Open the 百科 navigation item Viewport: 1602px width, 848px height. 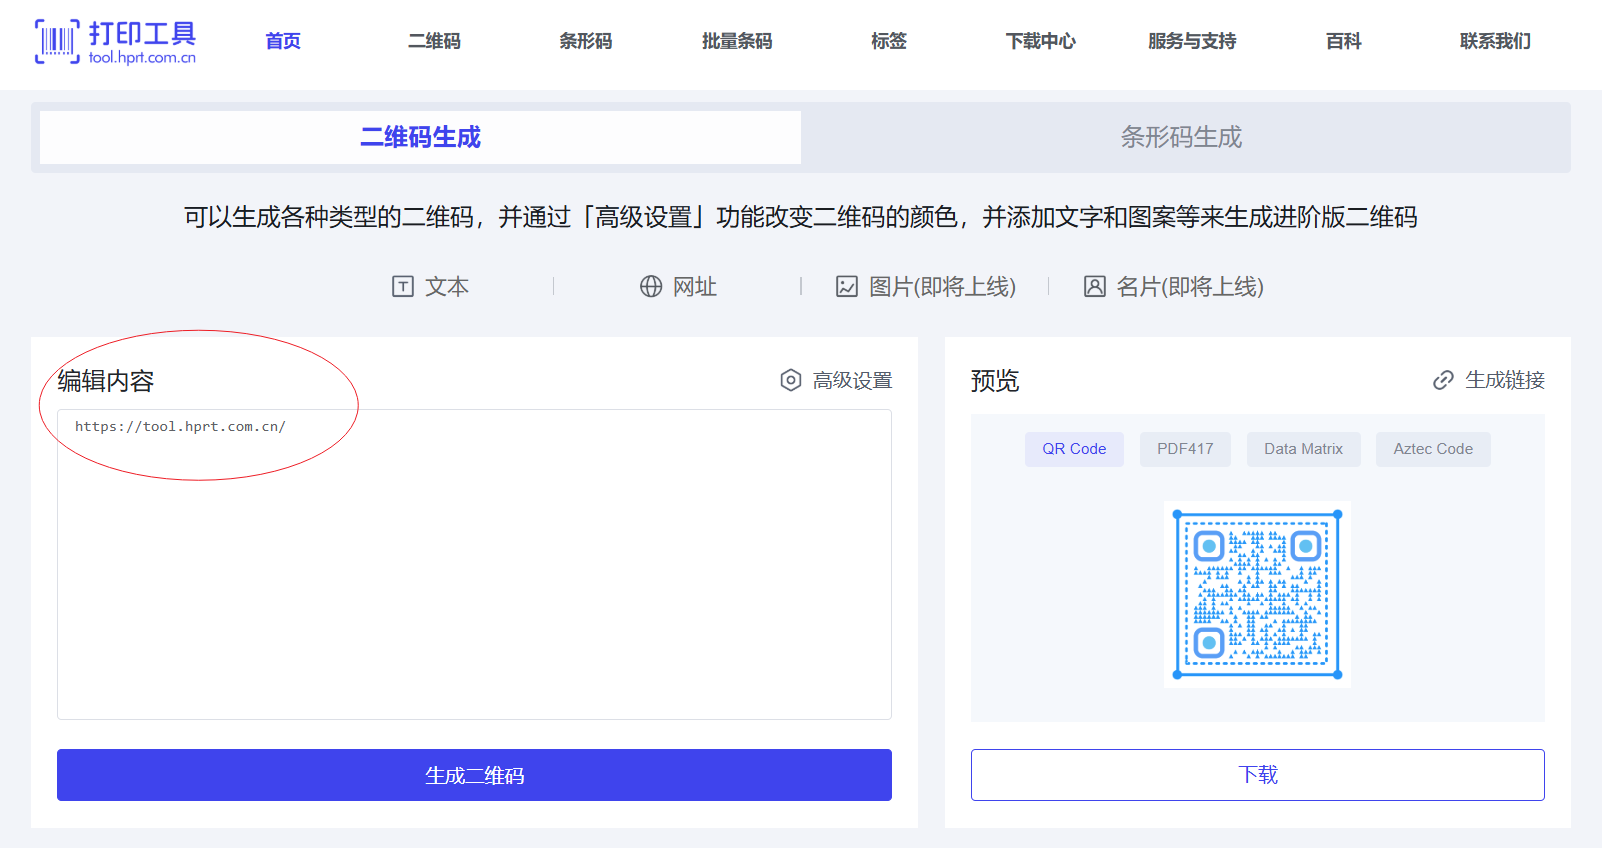click(1344, 41)
